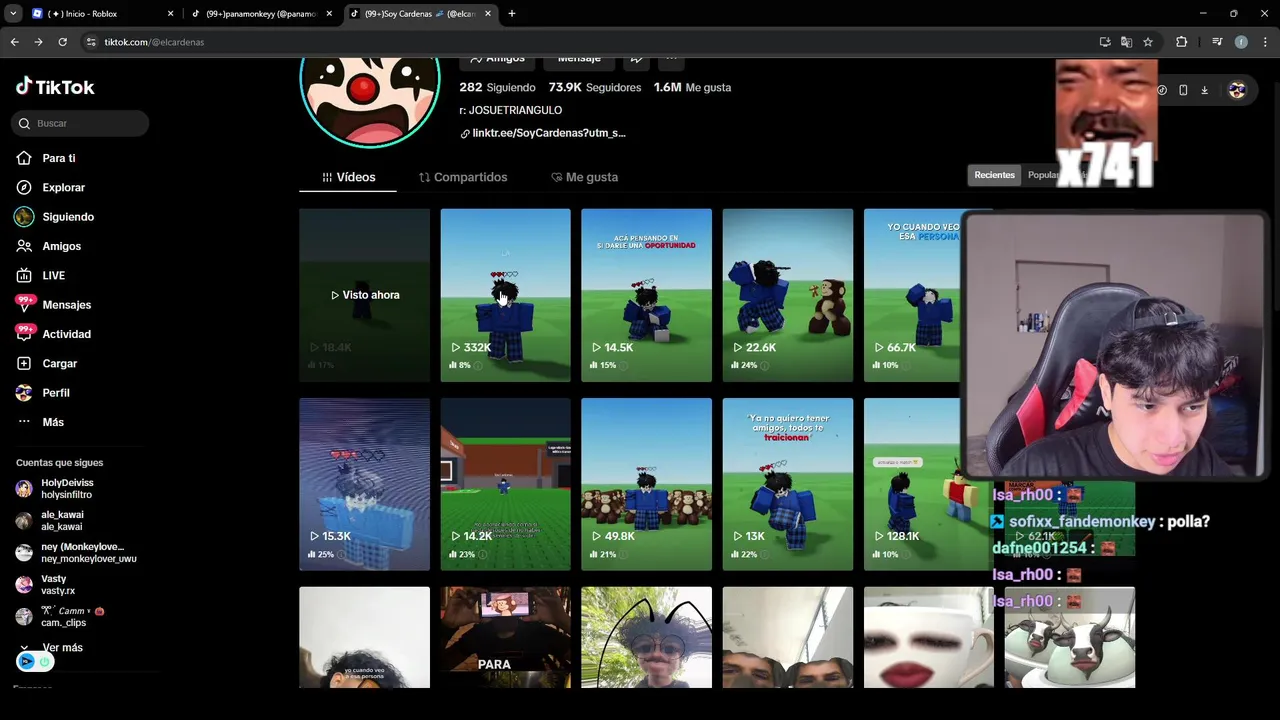Switch to the Compartidos tab
Image resolution: width=1280 pixels, height=720 pixels.
(x=463, y=177)
